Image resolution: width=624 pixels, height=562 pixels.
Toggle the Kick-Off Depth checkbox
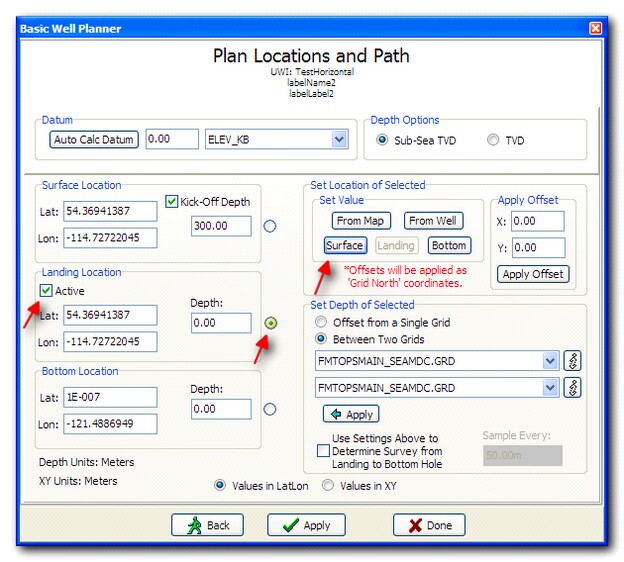[x=173, y=201]
